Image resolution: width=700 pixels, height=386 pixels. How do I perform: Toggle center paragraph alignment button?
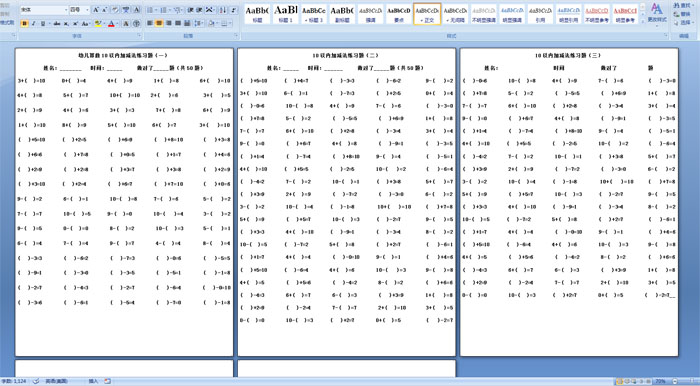point(159,23)
